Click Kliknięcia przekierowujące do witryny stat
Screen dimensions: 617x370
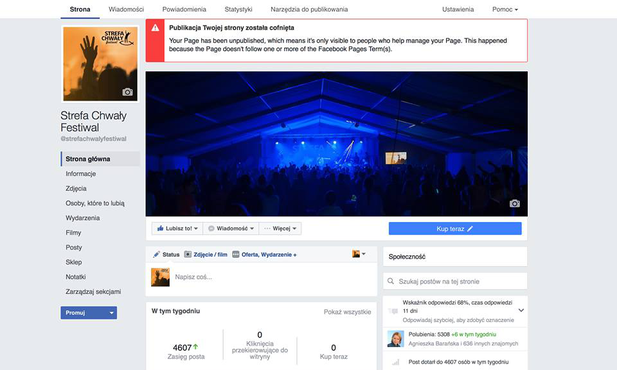pyautogui.click(x=260, y=346)
